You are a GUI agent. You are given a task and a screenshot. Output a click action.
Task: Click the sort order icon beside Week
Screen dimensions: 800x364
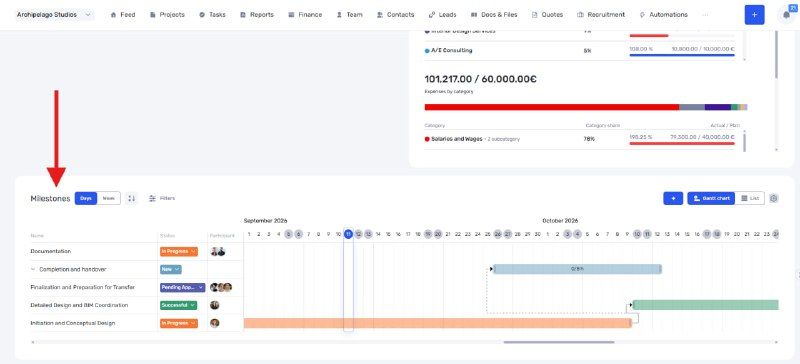[132, 198]
